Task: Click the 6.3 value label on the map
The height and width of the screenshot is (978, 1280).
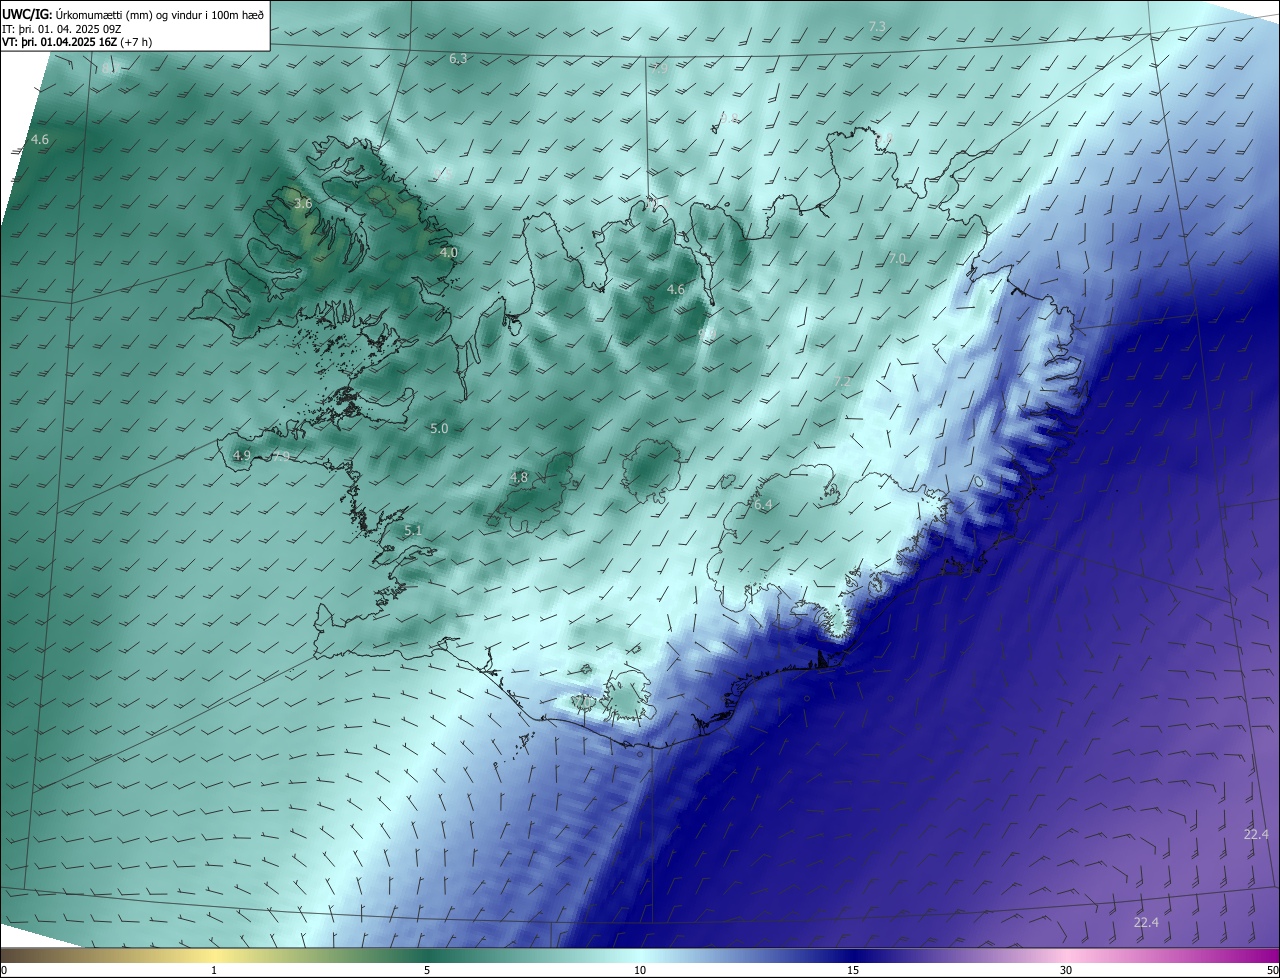Action: click(458, 59)
